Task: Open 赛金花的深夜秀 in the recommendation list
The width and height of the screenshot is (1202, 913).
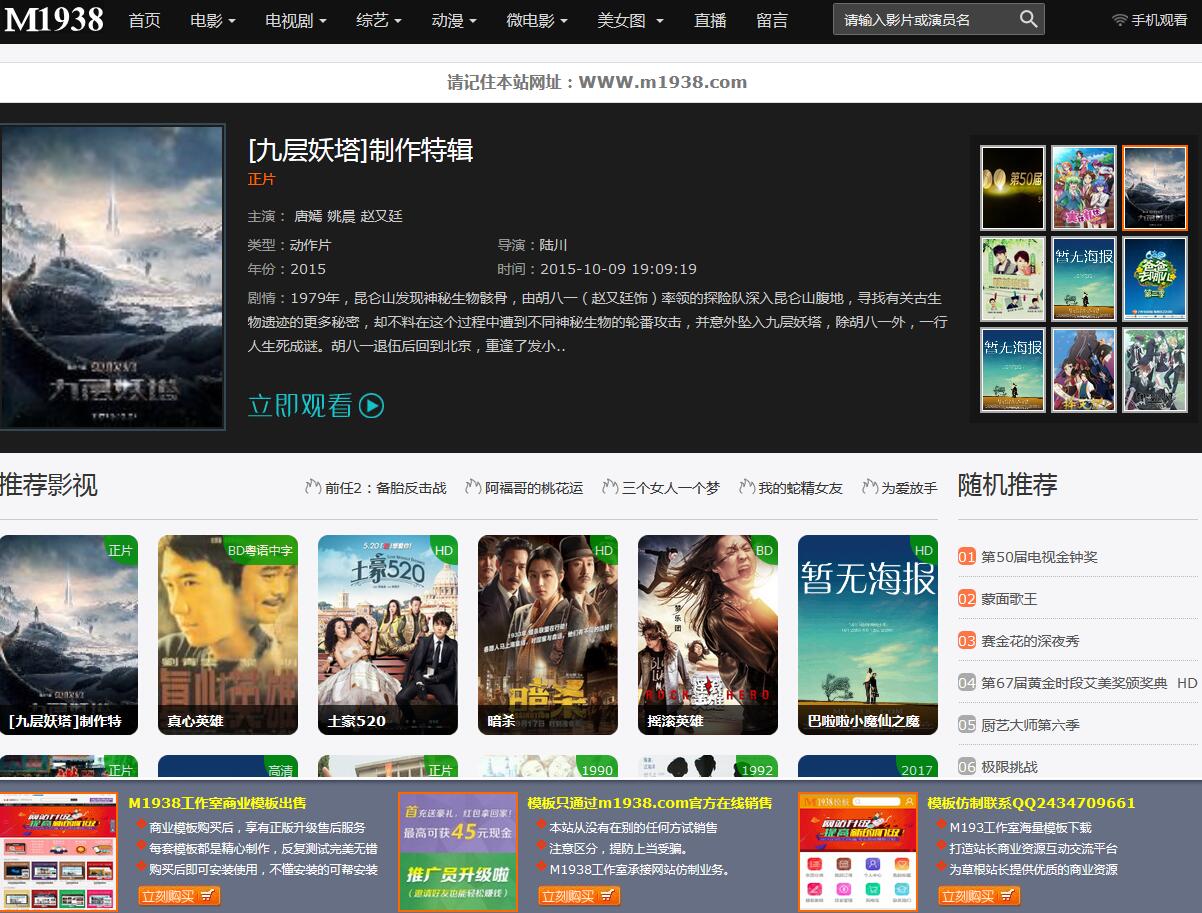Action: (1030, 641)
